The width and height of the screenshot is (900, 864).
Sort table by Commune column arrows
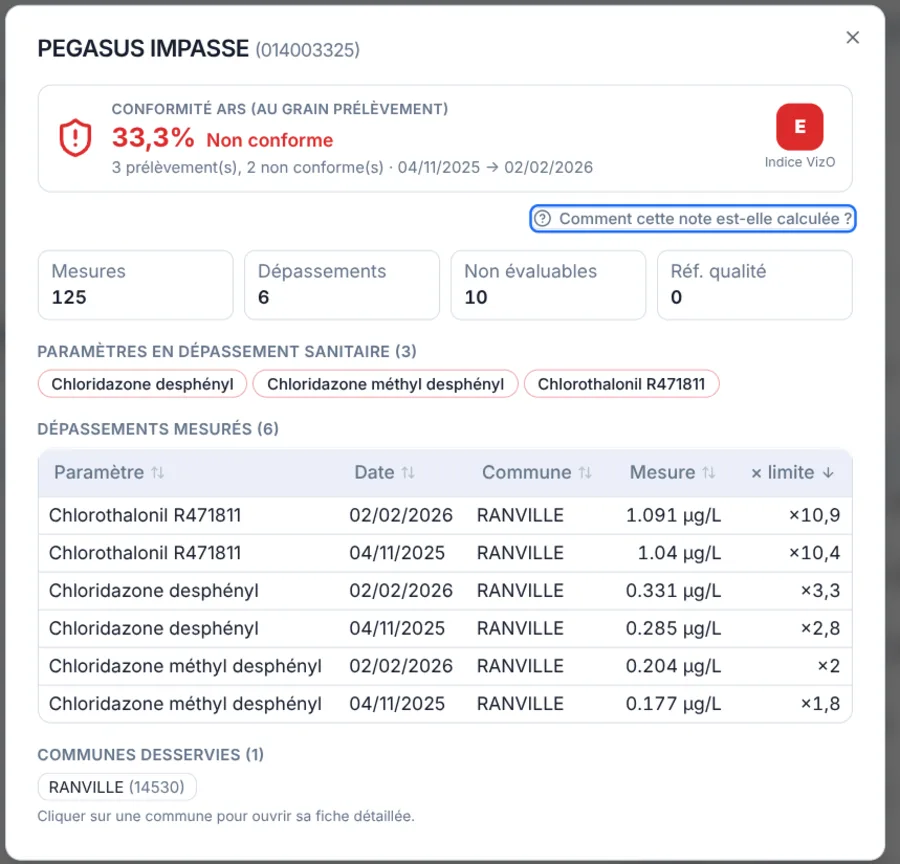point(585,472)
